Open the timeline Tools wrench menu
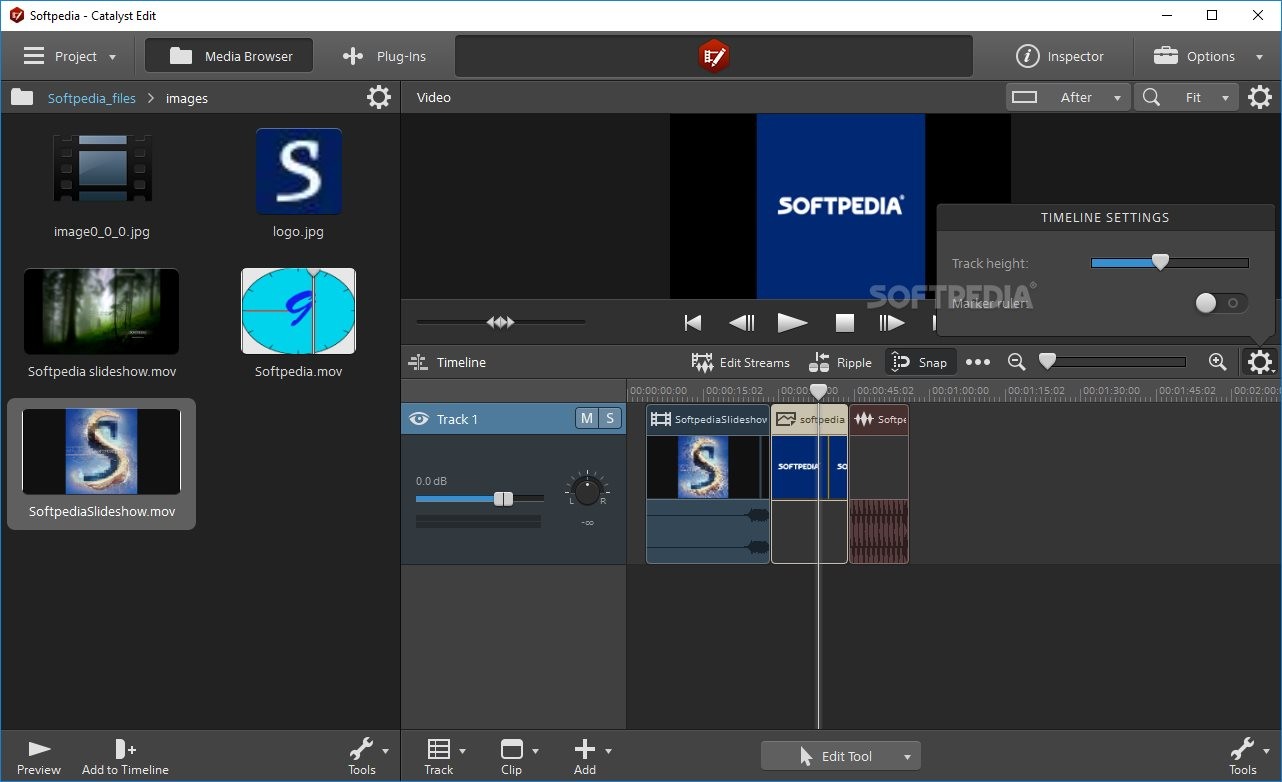The height and width of the screenshot is (782, 1282). pyautogui.click(x=1248, y=757)
